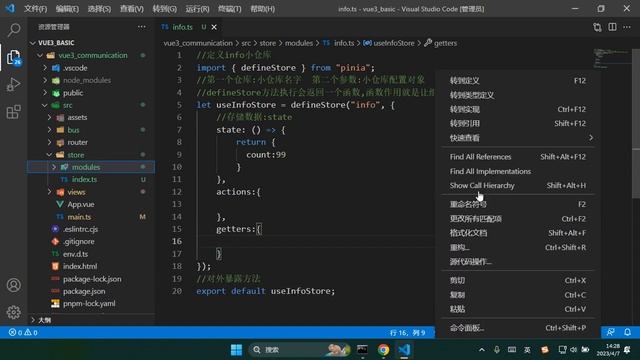Expand the assets folder

click(49, 118)
